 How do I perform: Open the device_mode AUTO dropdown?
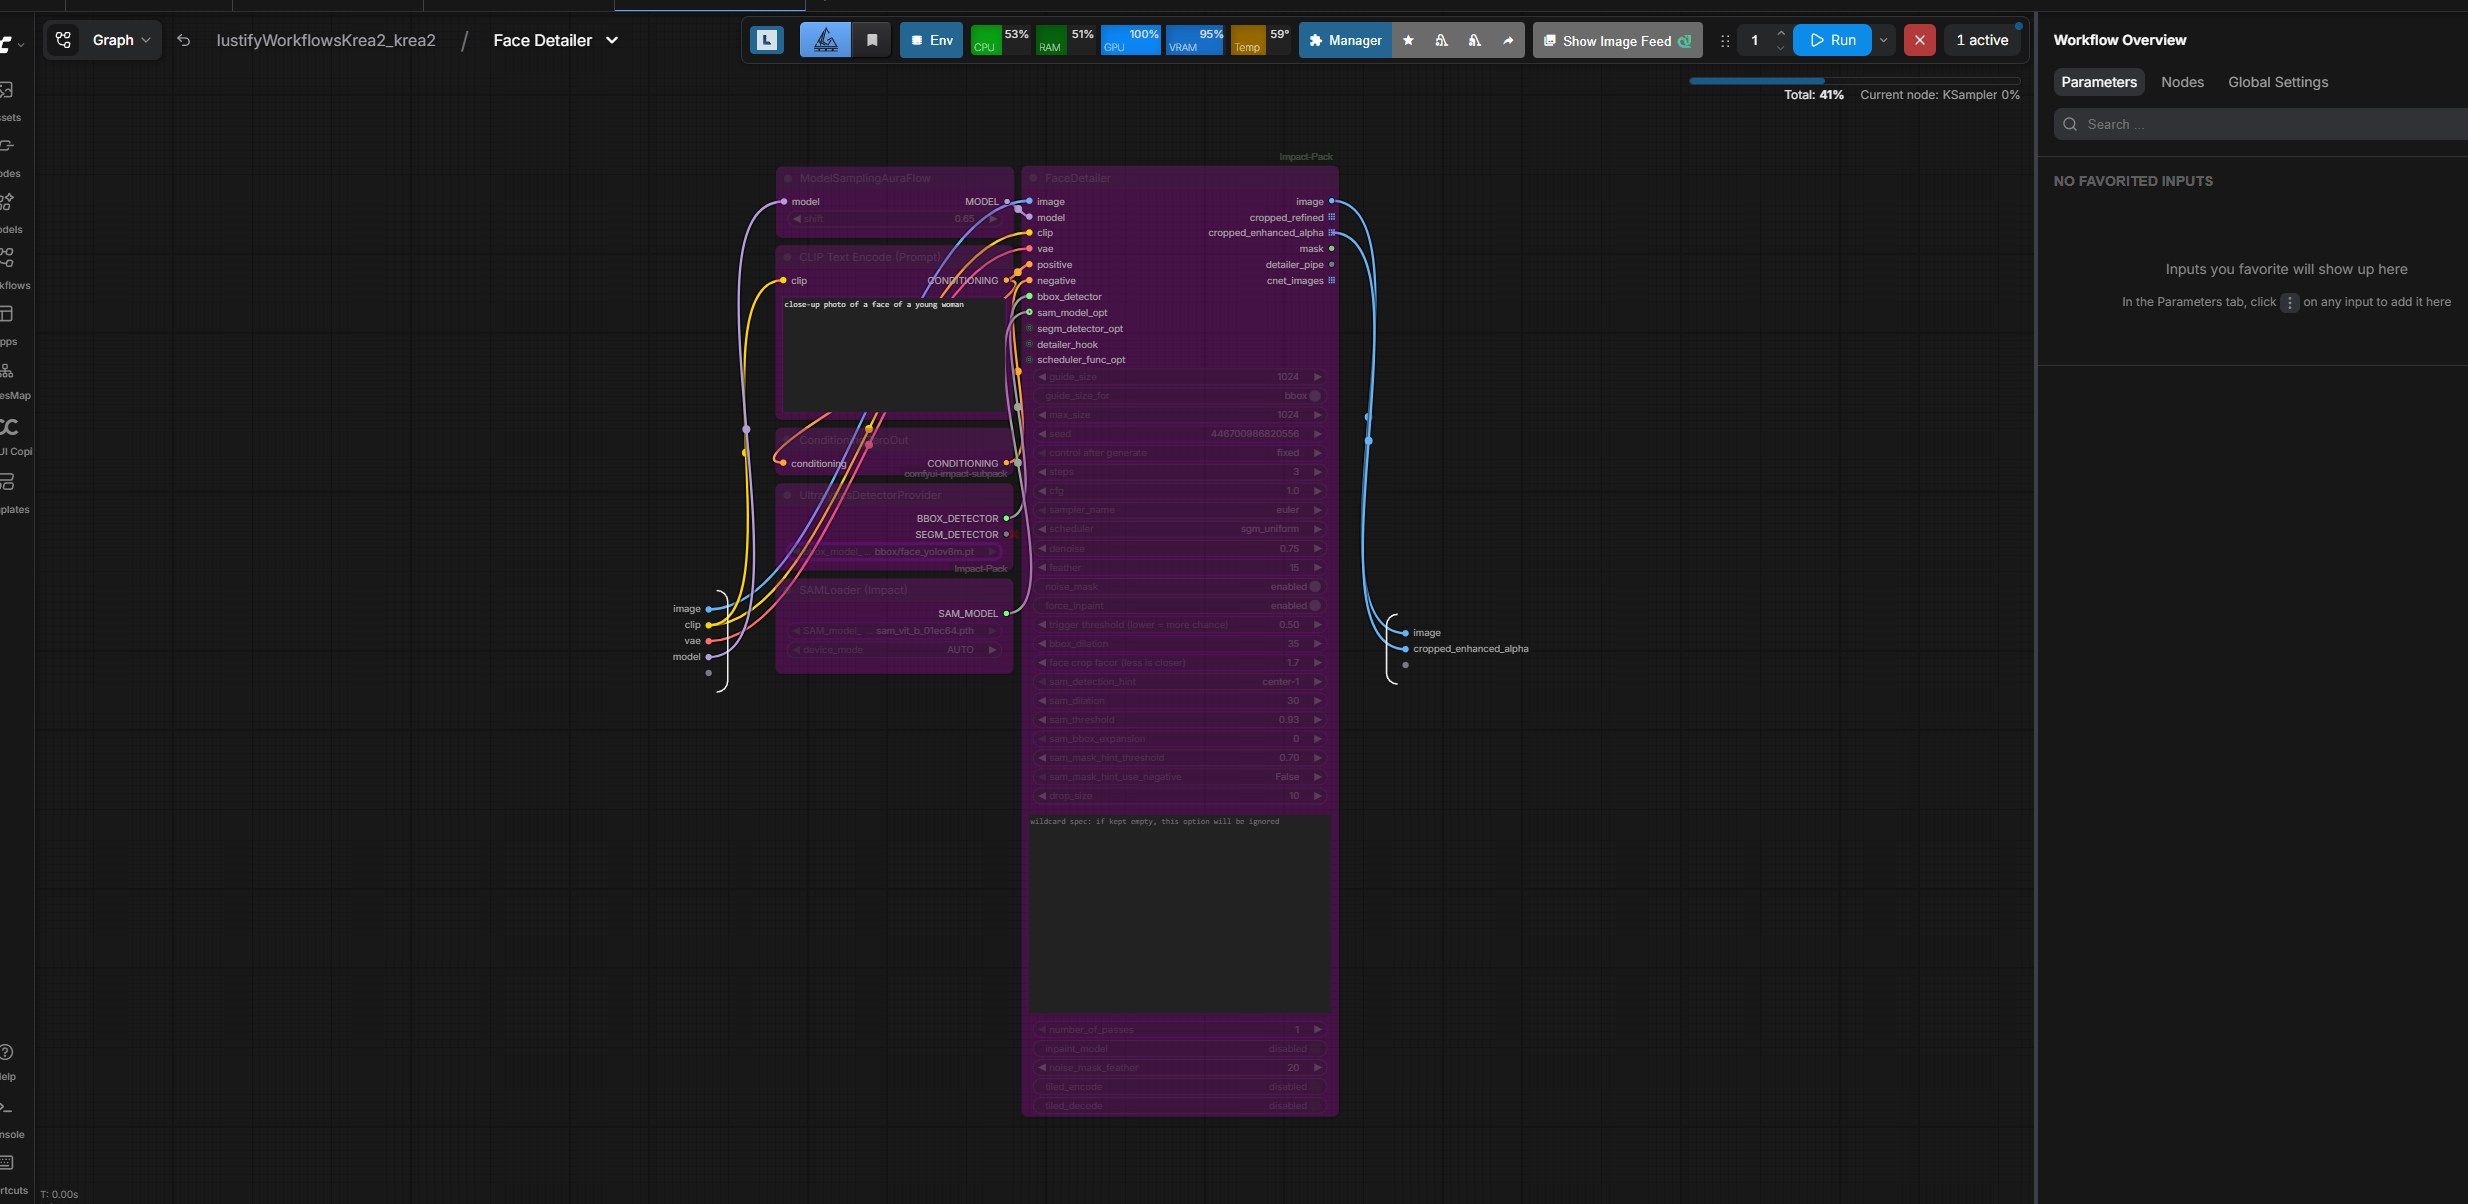pos(894,650)
